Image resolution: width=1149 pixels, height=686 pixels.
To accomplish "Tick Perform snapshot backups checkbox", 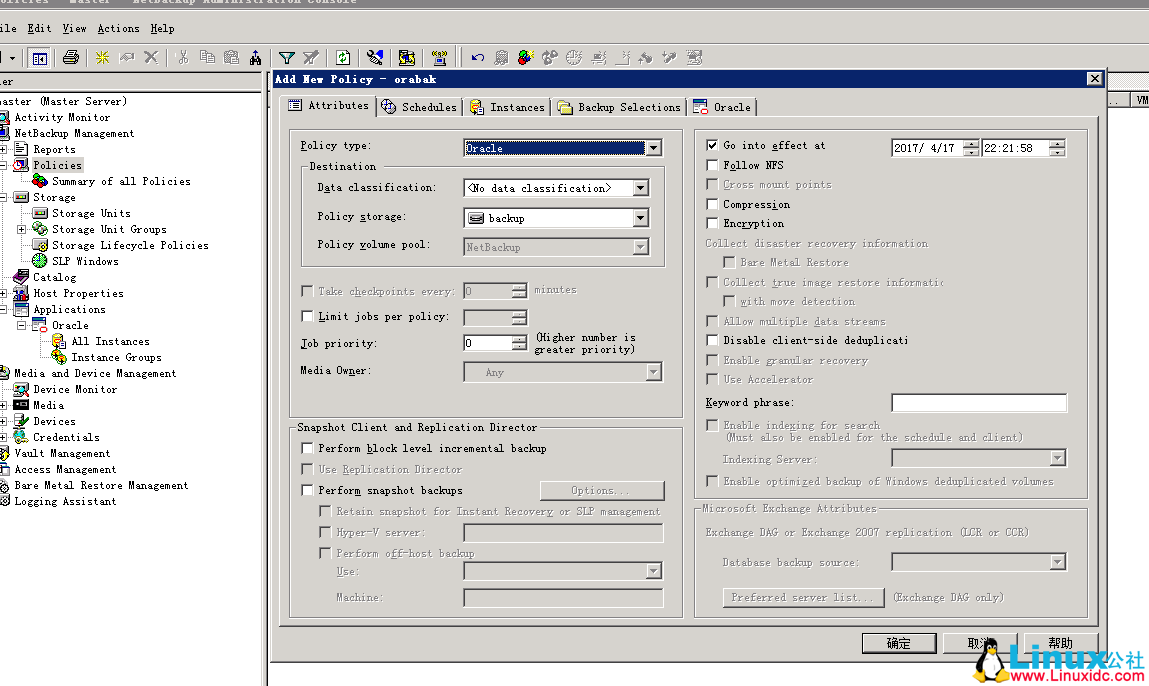I will click(x=308, y=490).
